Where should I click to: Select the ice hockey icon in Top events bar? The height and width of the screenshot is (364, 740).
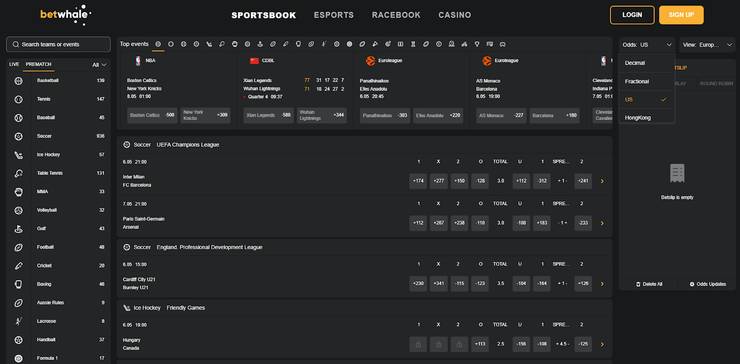209,44
